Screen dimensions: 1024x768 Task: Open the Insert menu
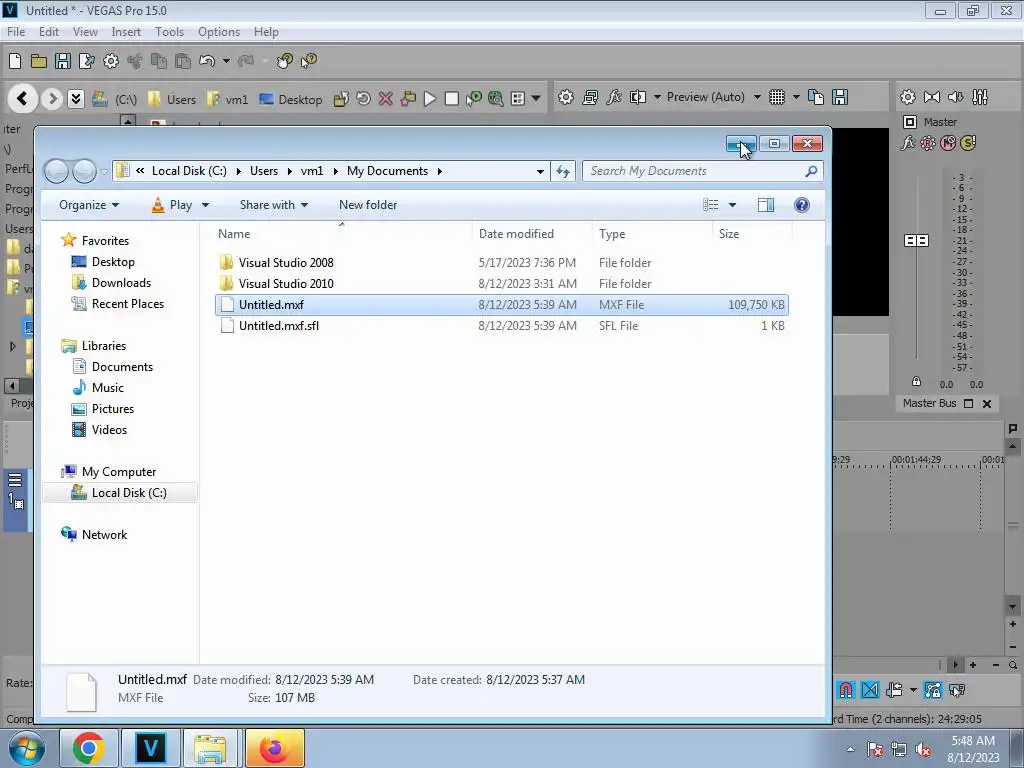(126, 32)
